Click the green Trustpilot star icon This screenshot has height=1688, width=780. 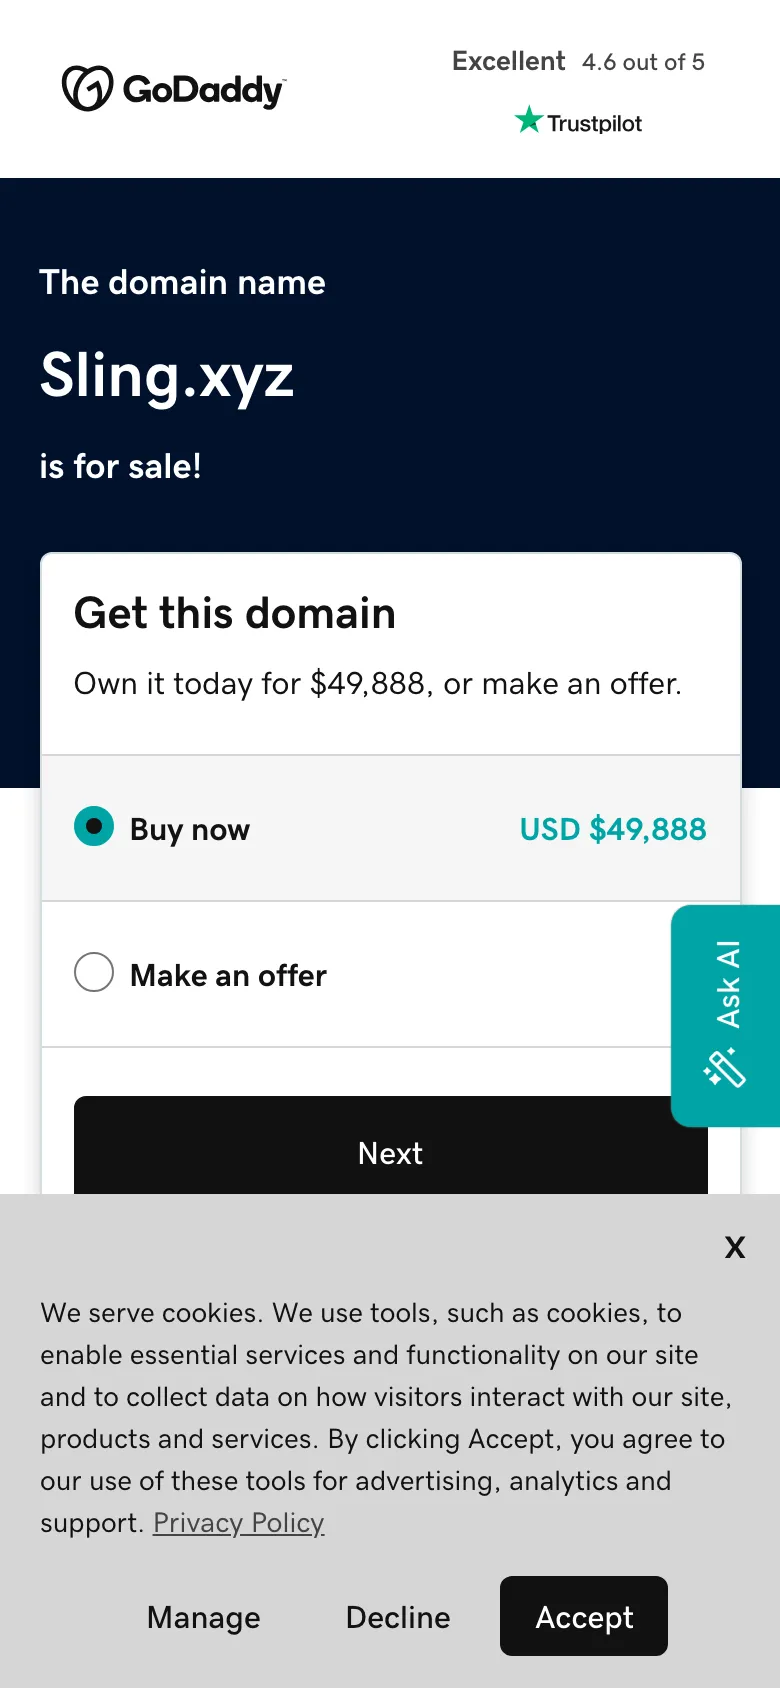[528, 121]
